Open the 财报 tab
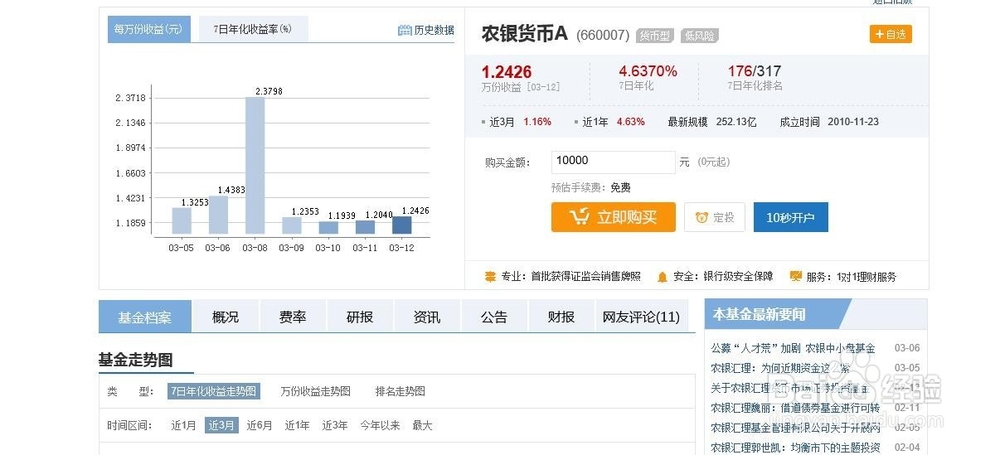 [x=561, y=317]
